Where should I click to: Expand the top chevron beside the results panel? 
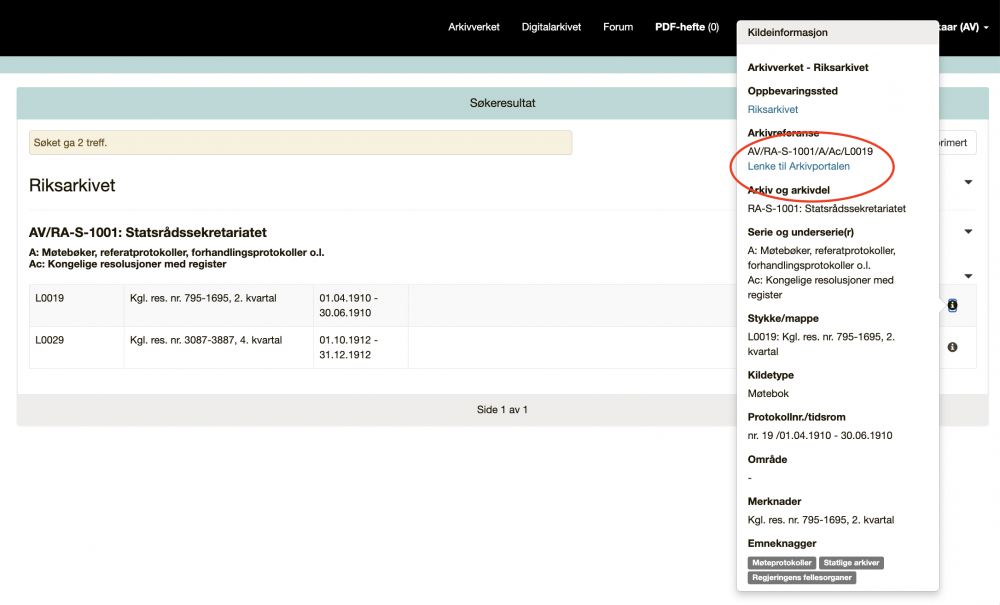[x=967, y=183]
